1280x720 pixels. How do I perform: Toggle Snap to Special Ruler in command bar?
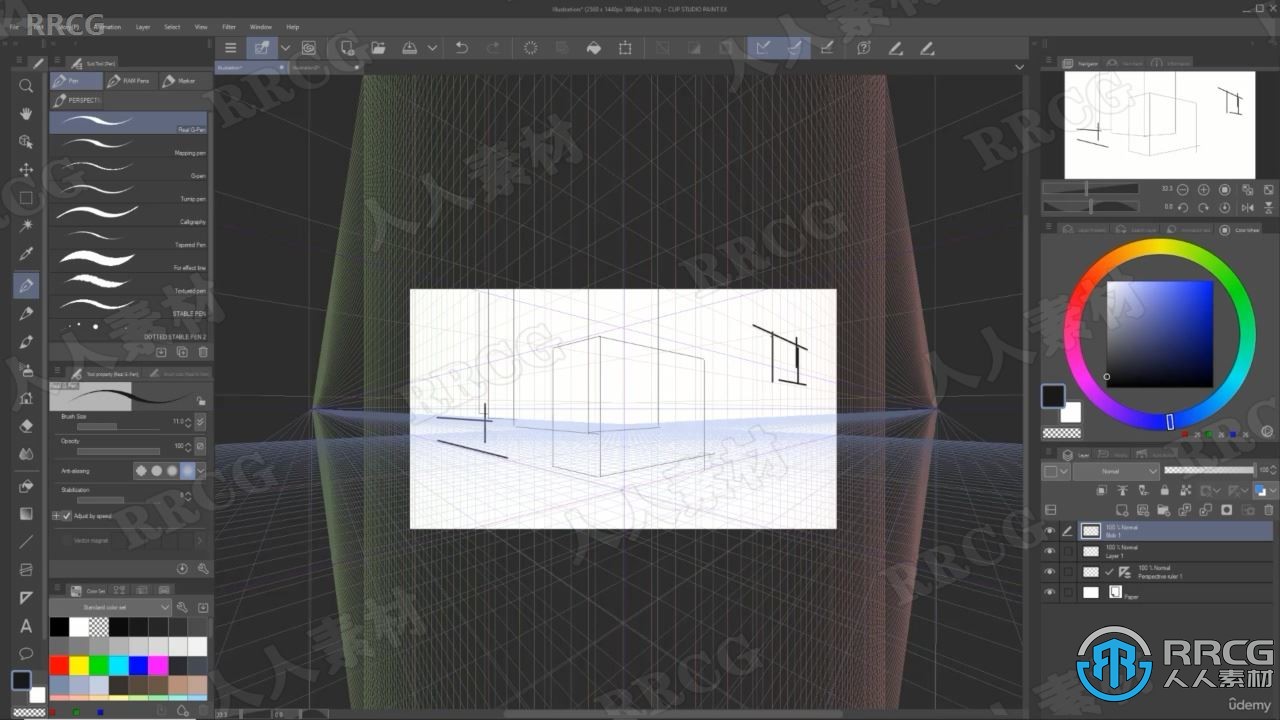point(795,47)
